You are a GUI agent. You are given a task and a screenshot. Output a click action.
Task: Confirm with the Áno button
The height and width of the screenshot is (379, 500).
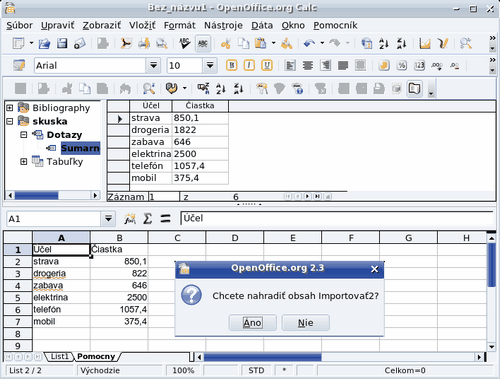point(252,323)
